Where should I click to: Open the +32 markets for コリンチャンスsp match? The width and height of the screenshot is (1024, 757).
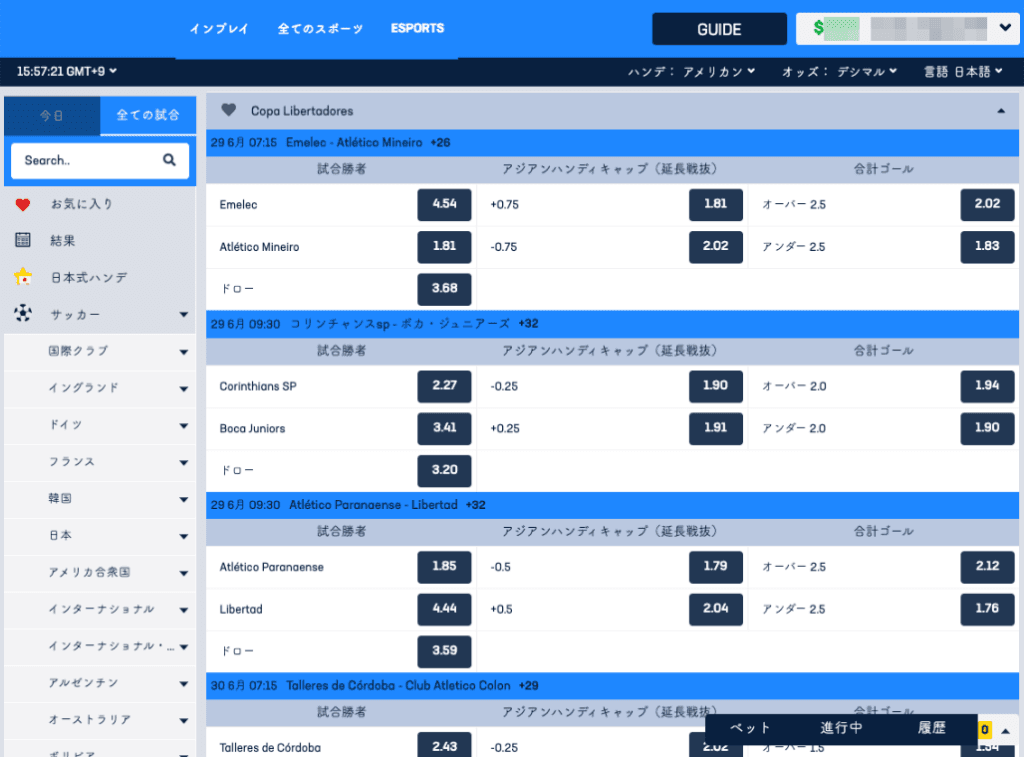(528, 324)
